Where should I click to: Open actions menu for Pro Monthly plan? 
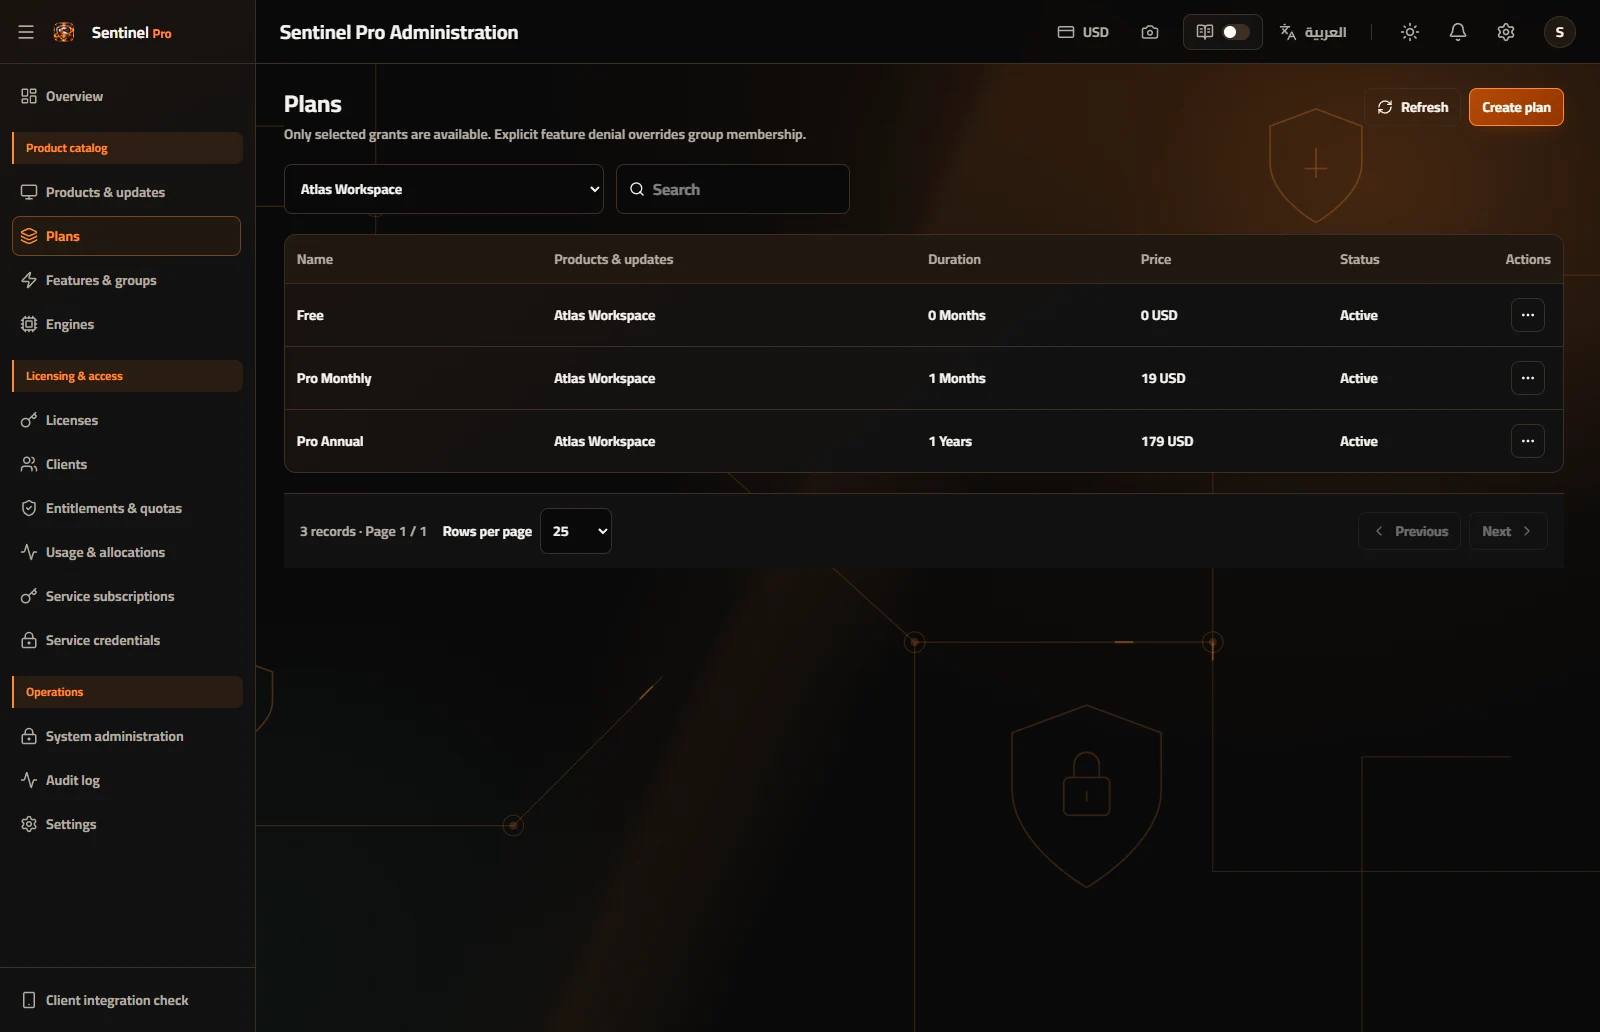click(x=1527, y=378)
